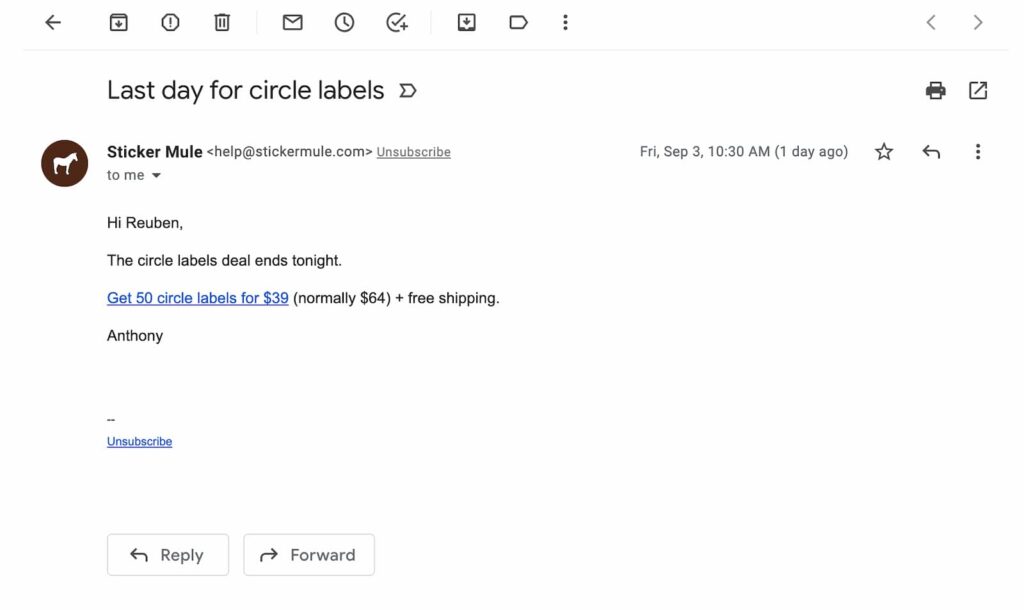This screenshot has width=1024, height=610.
Task: Mark the email as unread
Action: click(x=292, y=22)
